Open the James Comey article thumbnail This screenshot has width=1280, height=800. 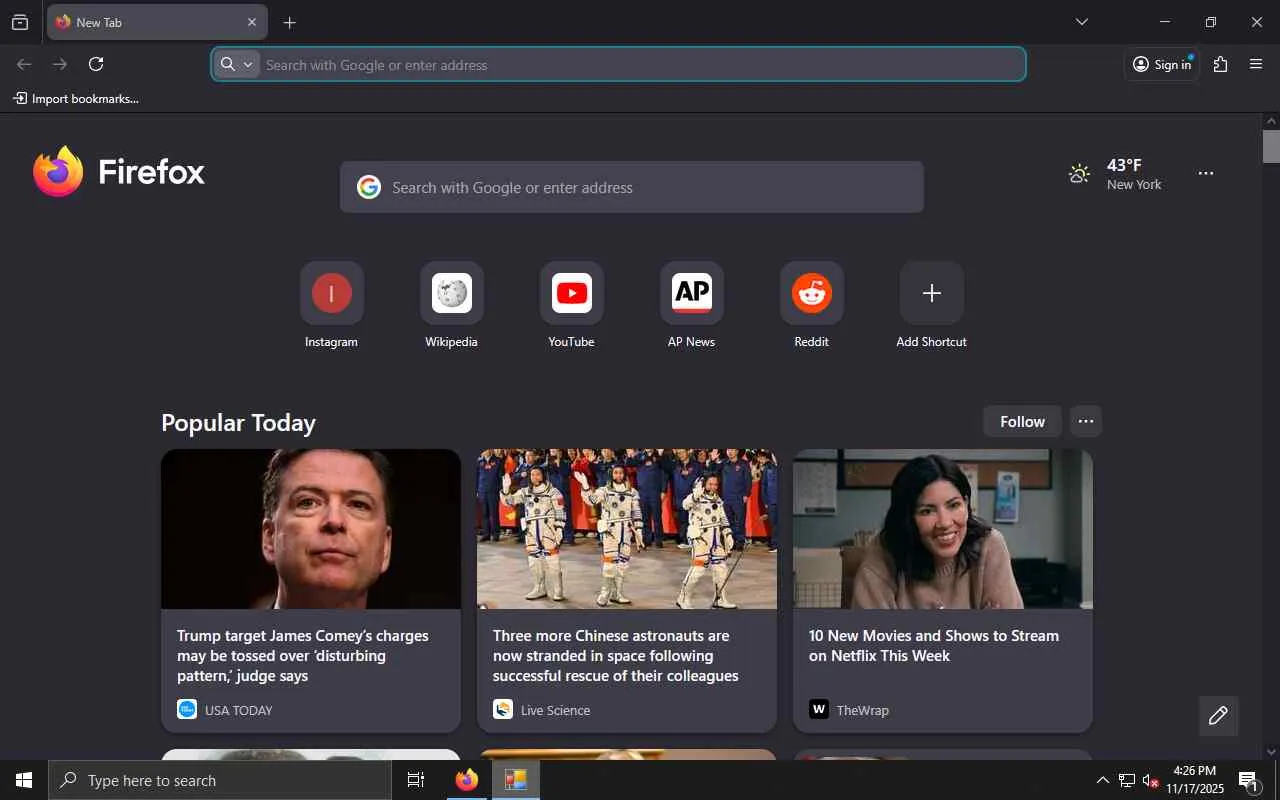[311, 529]
